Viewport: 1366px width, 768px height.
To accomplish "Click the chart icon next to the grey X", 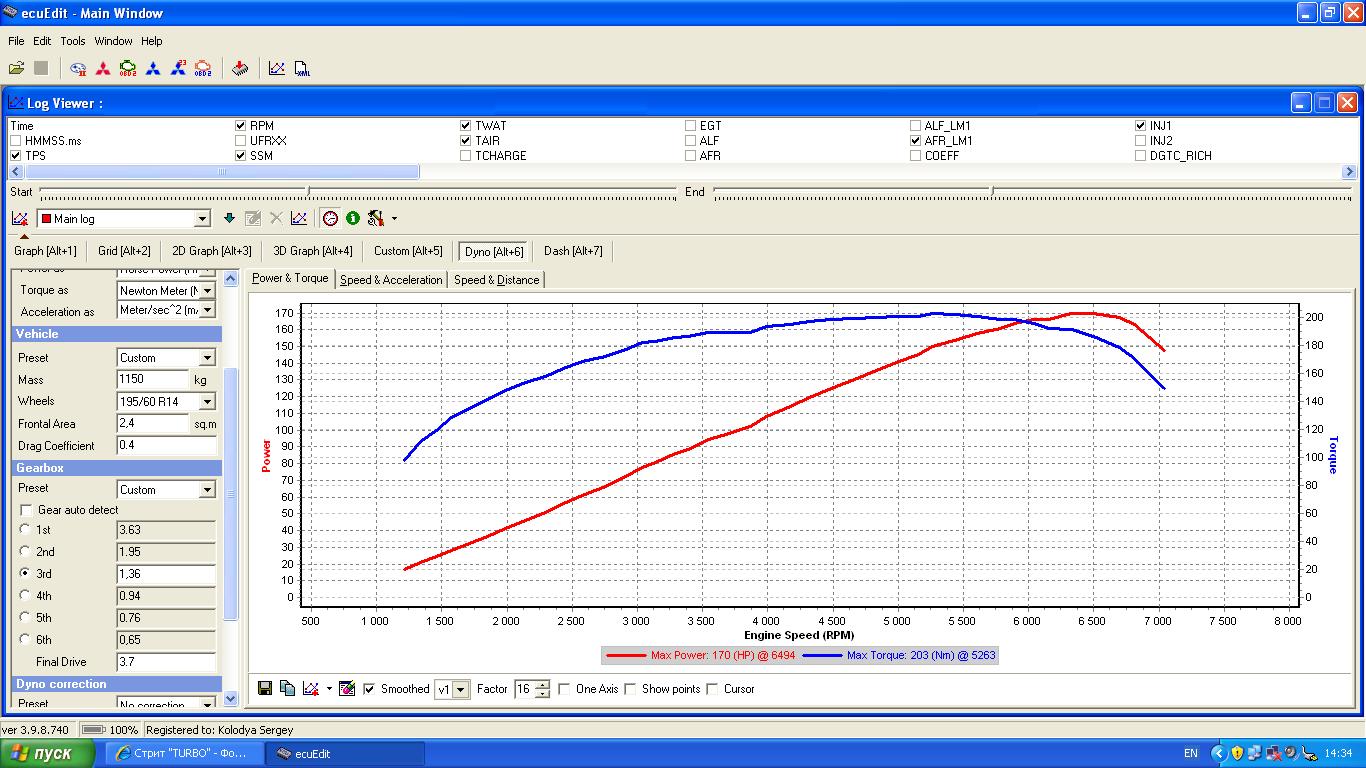I will coord(299,218).
